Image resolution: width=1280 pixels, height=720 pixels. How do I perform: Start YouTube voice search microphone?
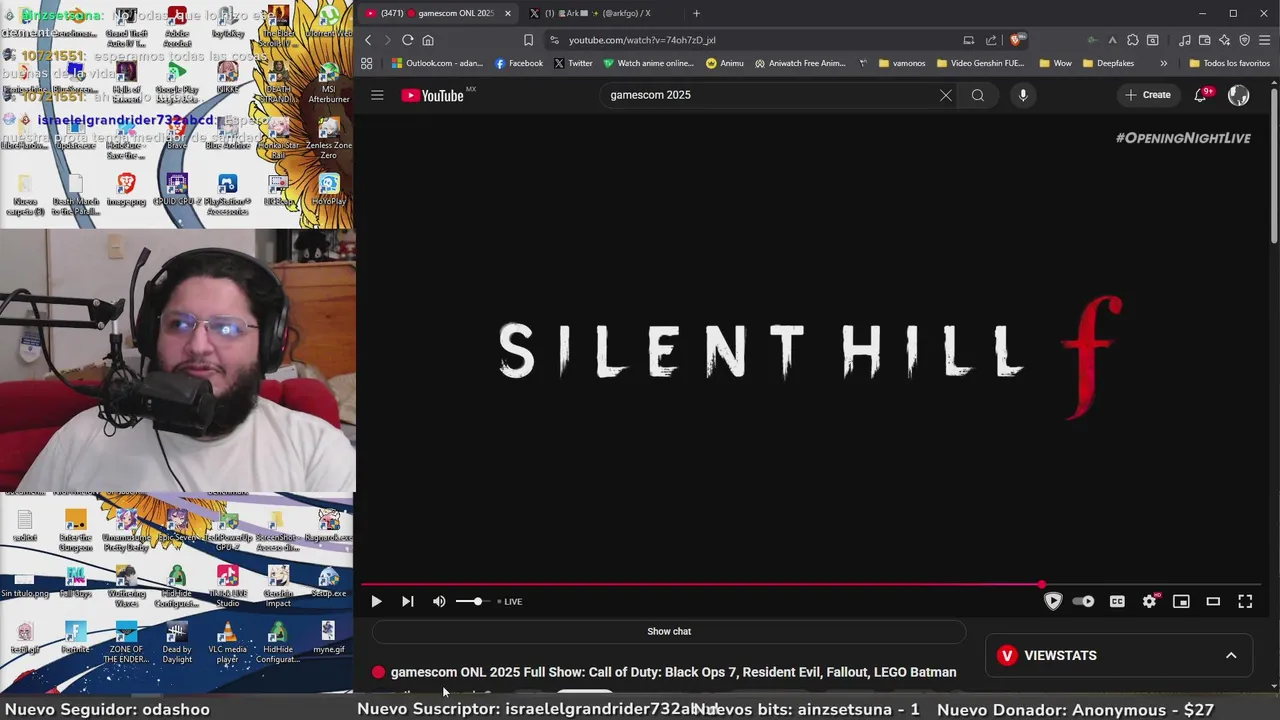pos(1022,95)
